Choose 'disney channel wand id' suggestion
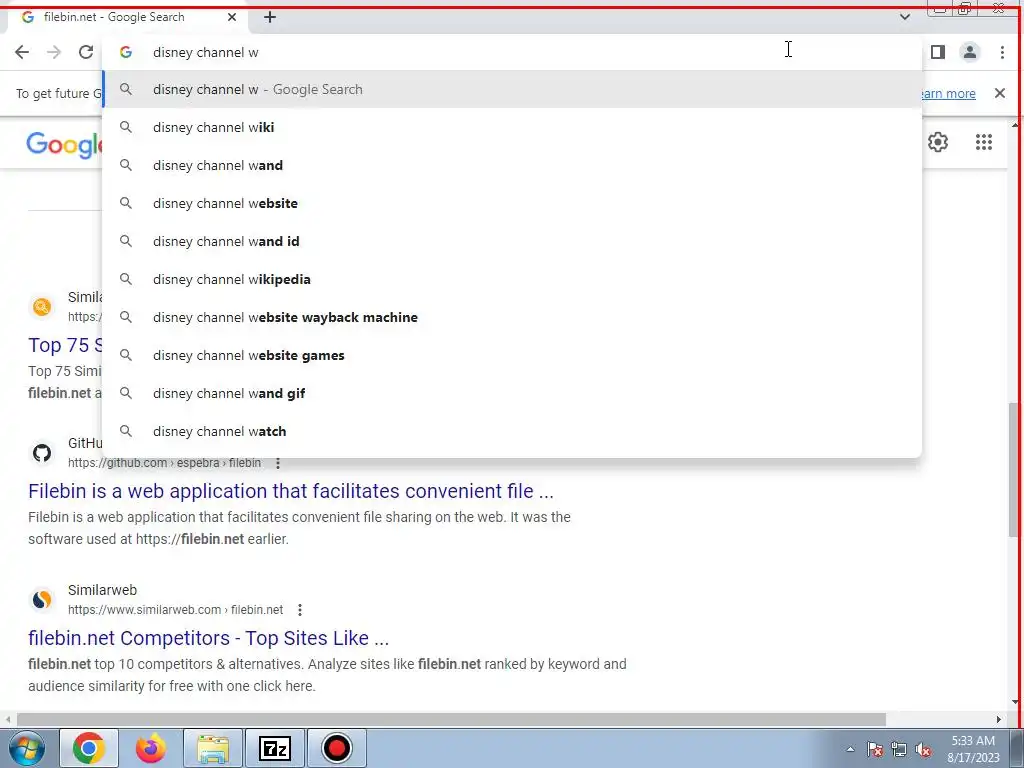 (x=513, y=242)
